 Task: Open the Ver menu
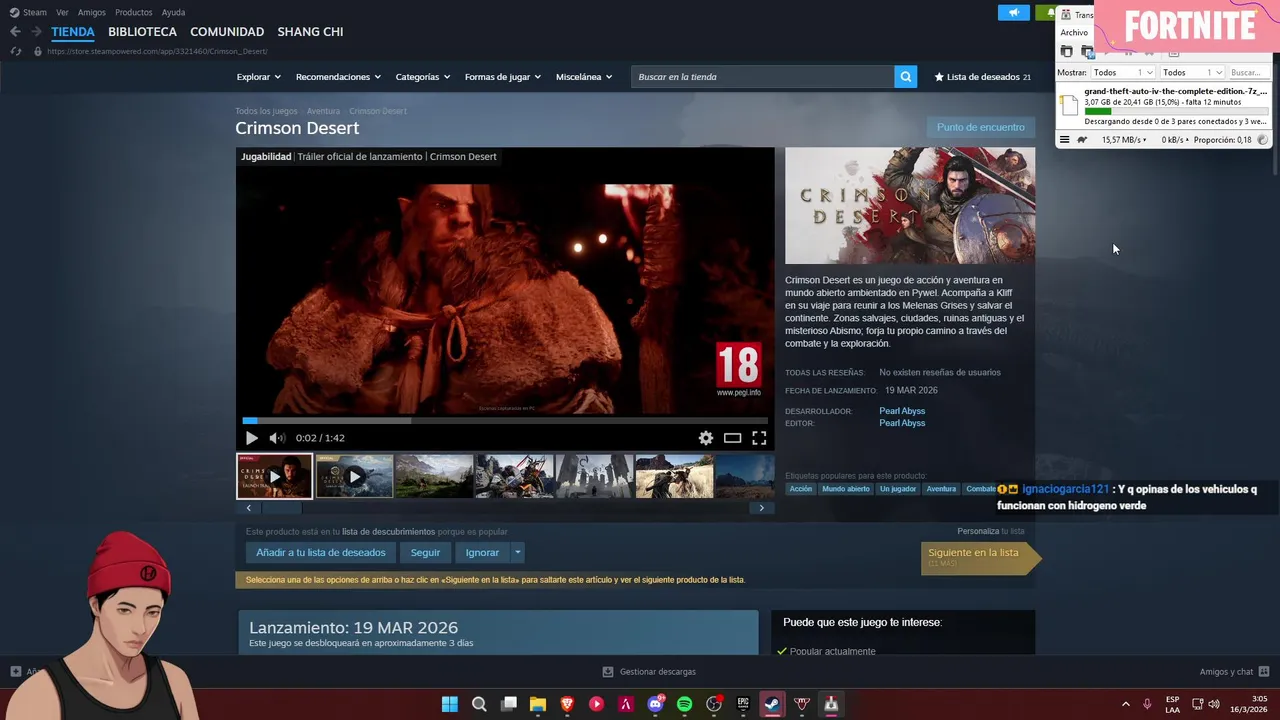pos(62,12)
